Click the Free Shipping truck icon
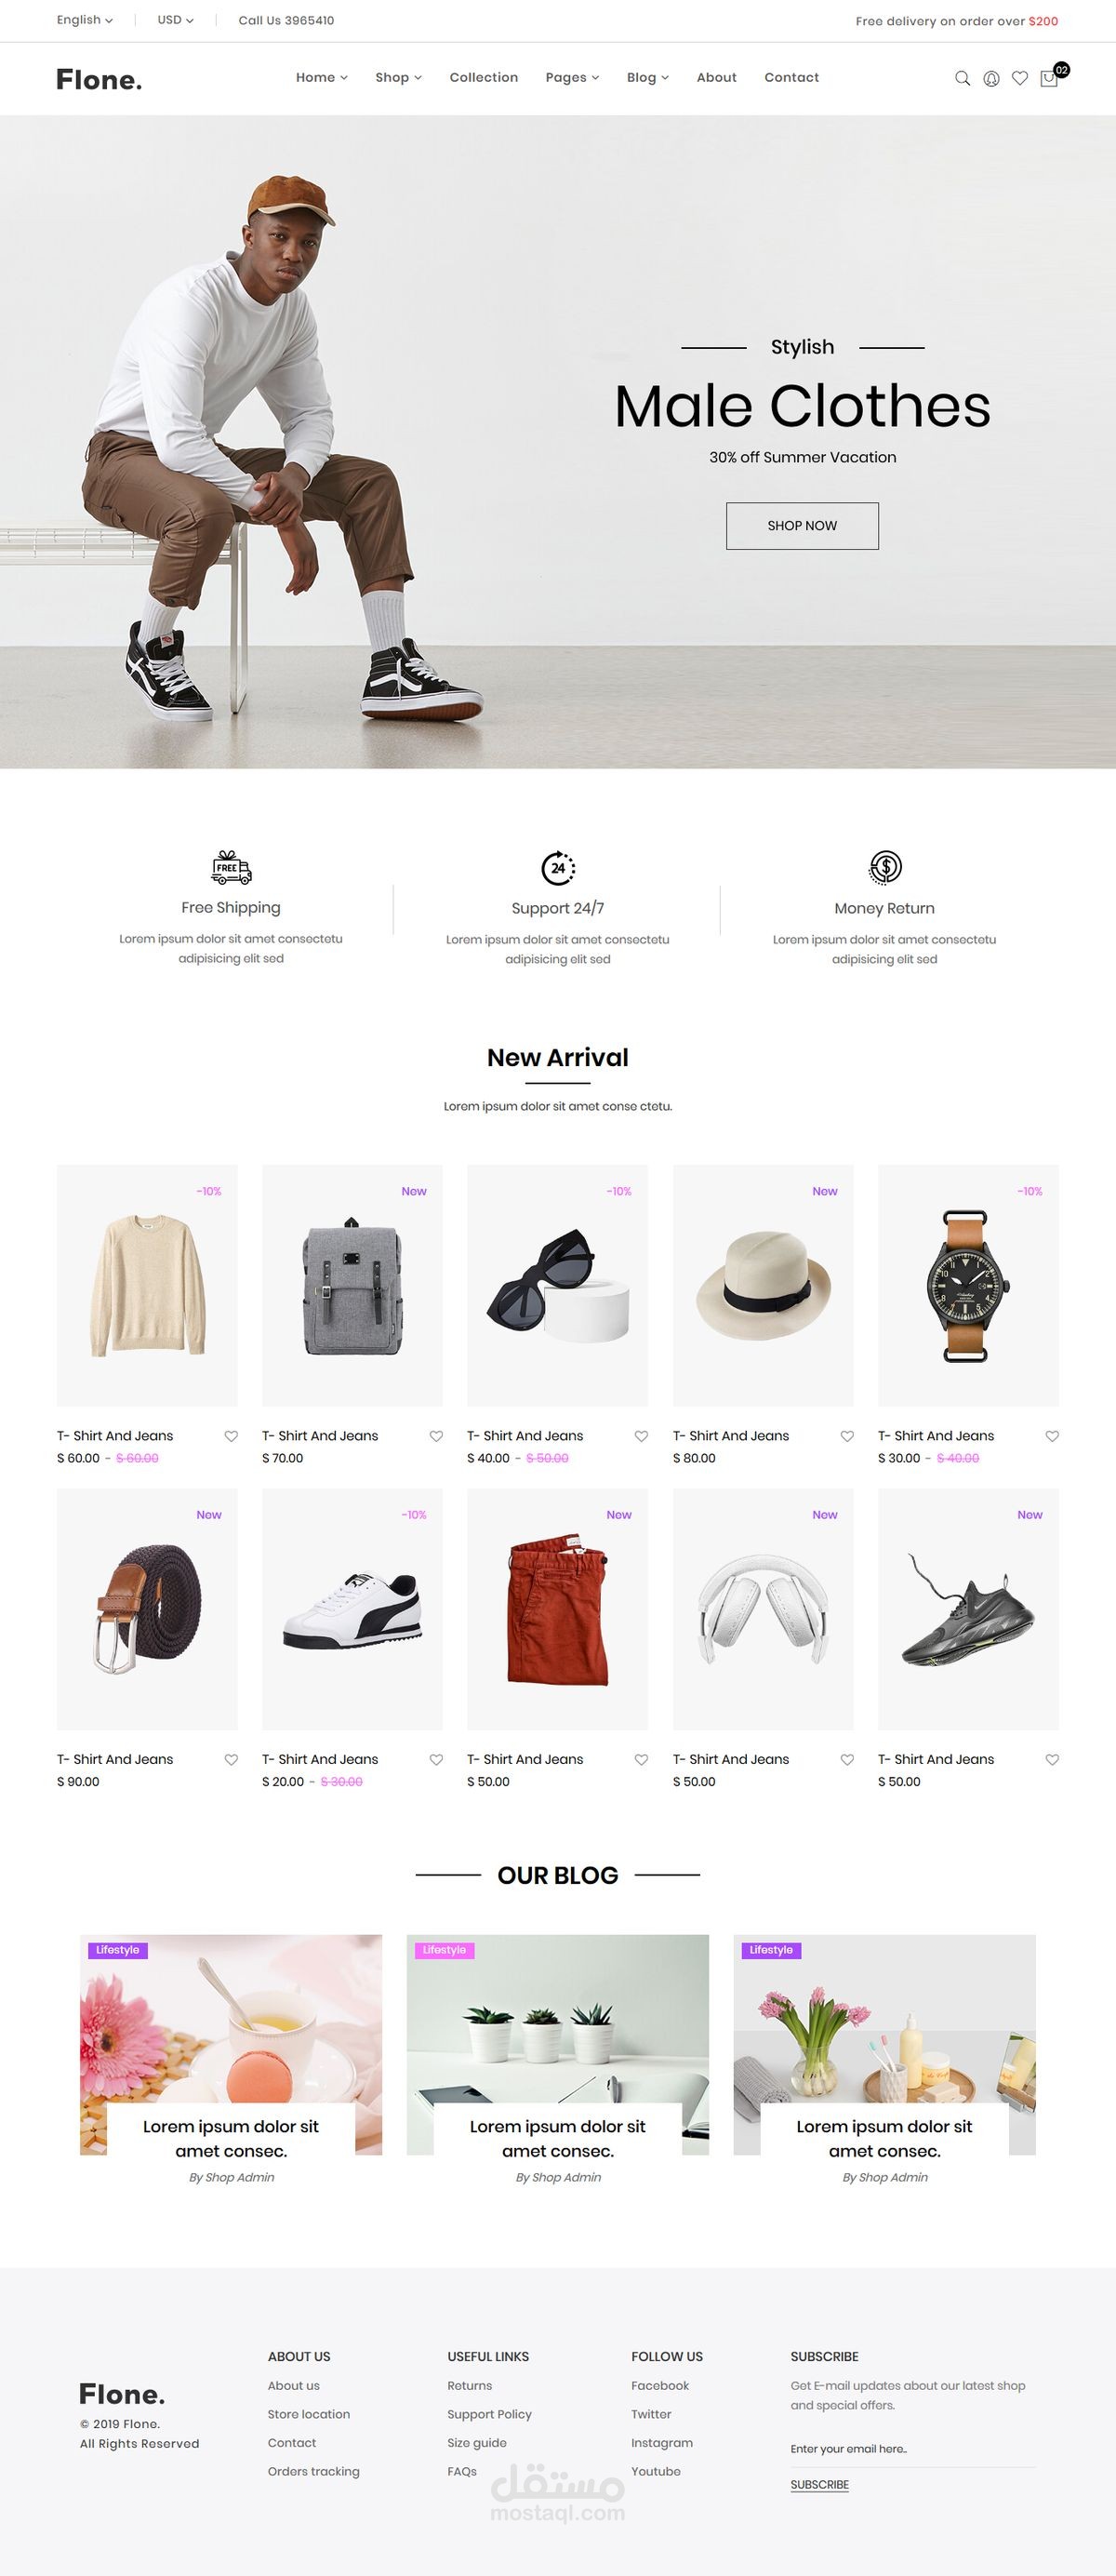1116x2576 pixels. 231,867
